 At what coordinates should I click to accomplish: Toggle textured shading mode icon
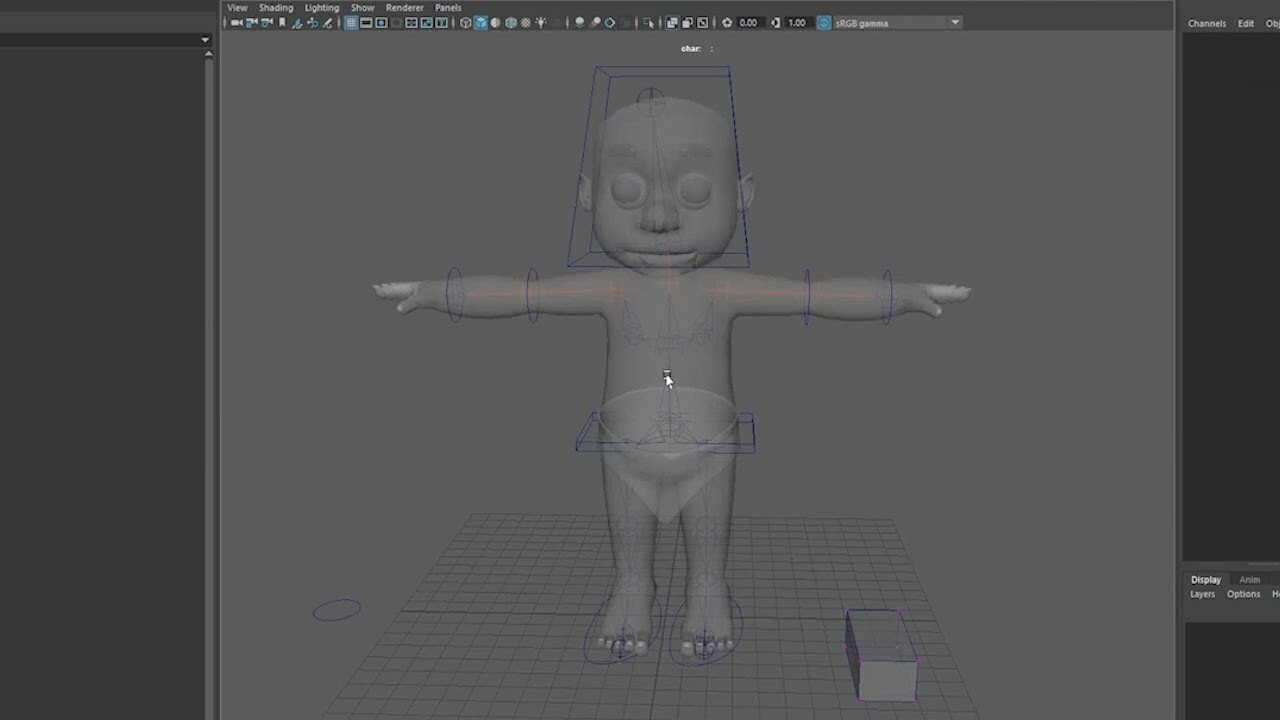pyautogui.click(x=511, y=22)
